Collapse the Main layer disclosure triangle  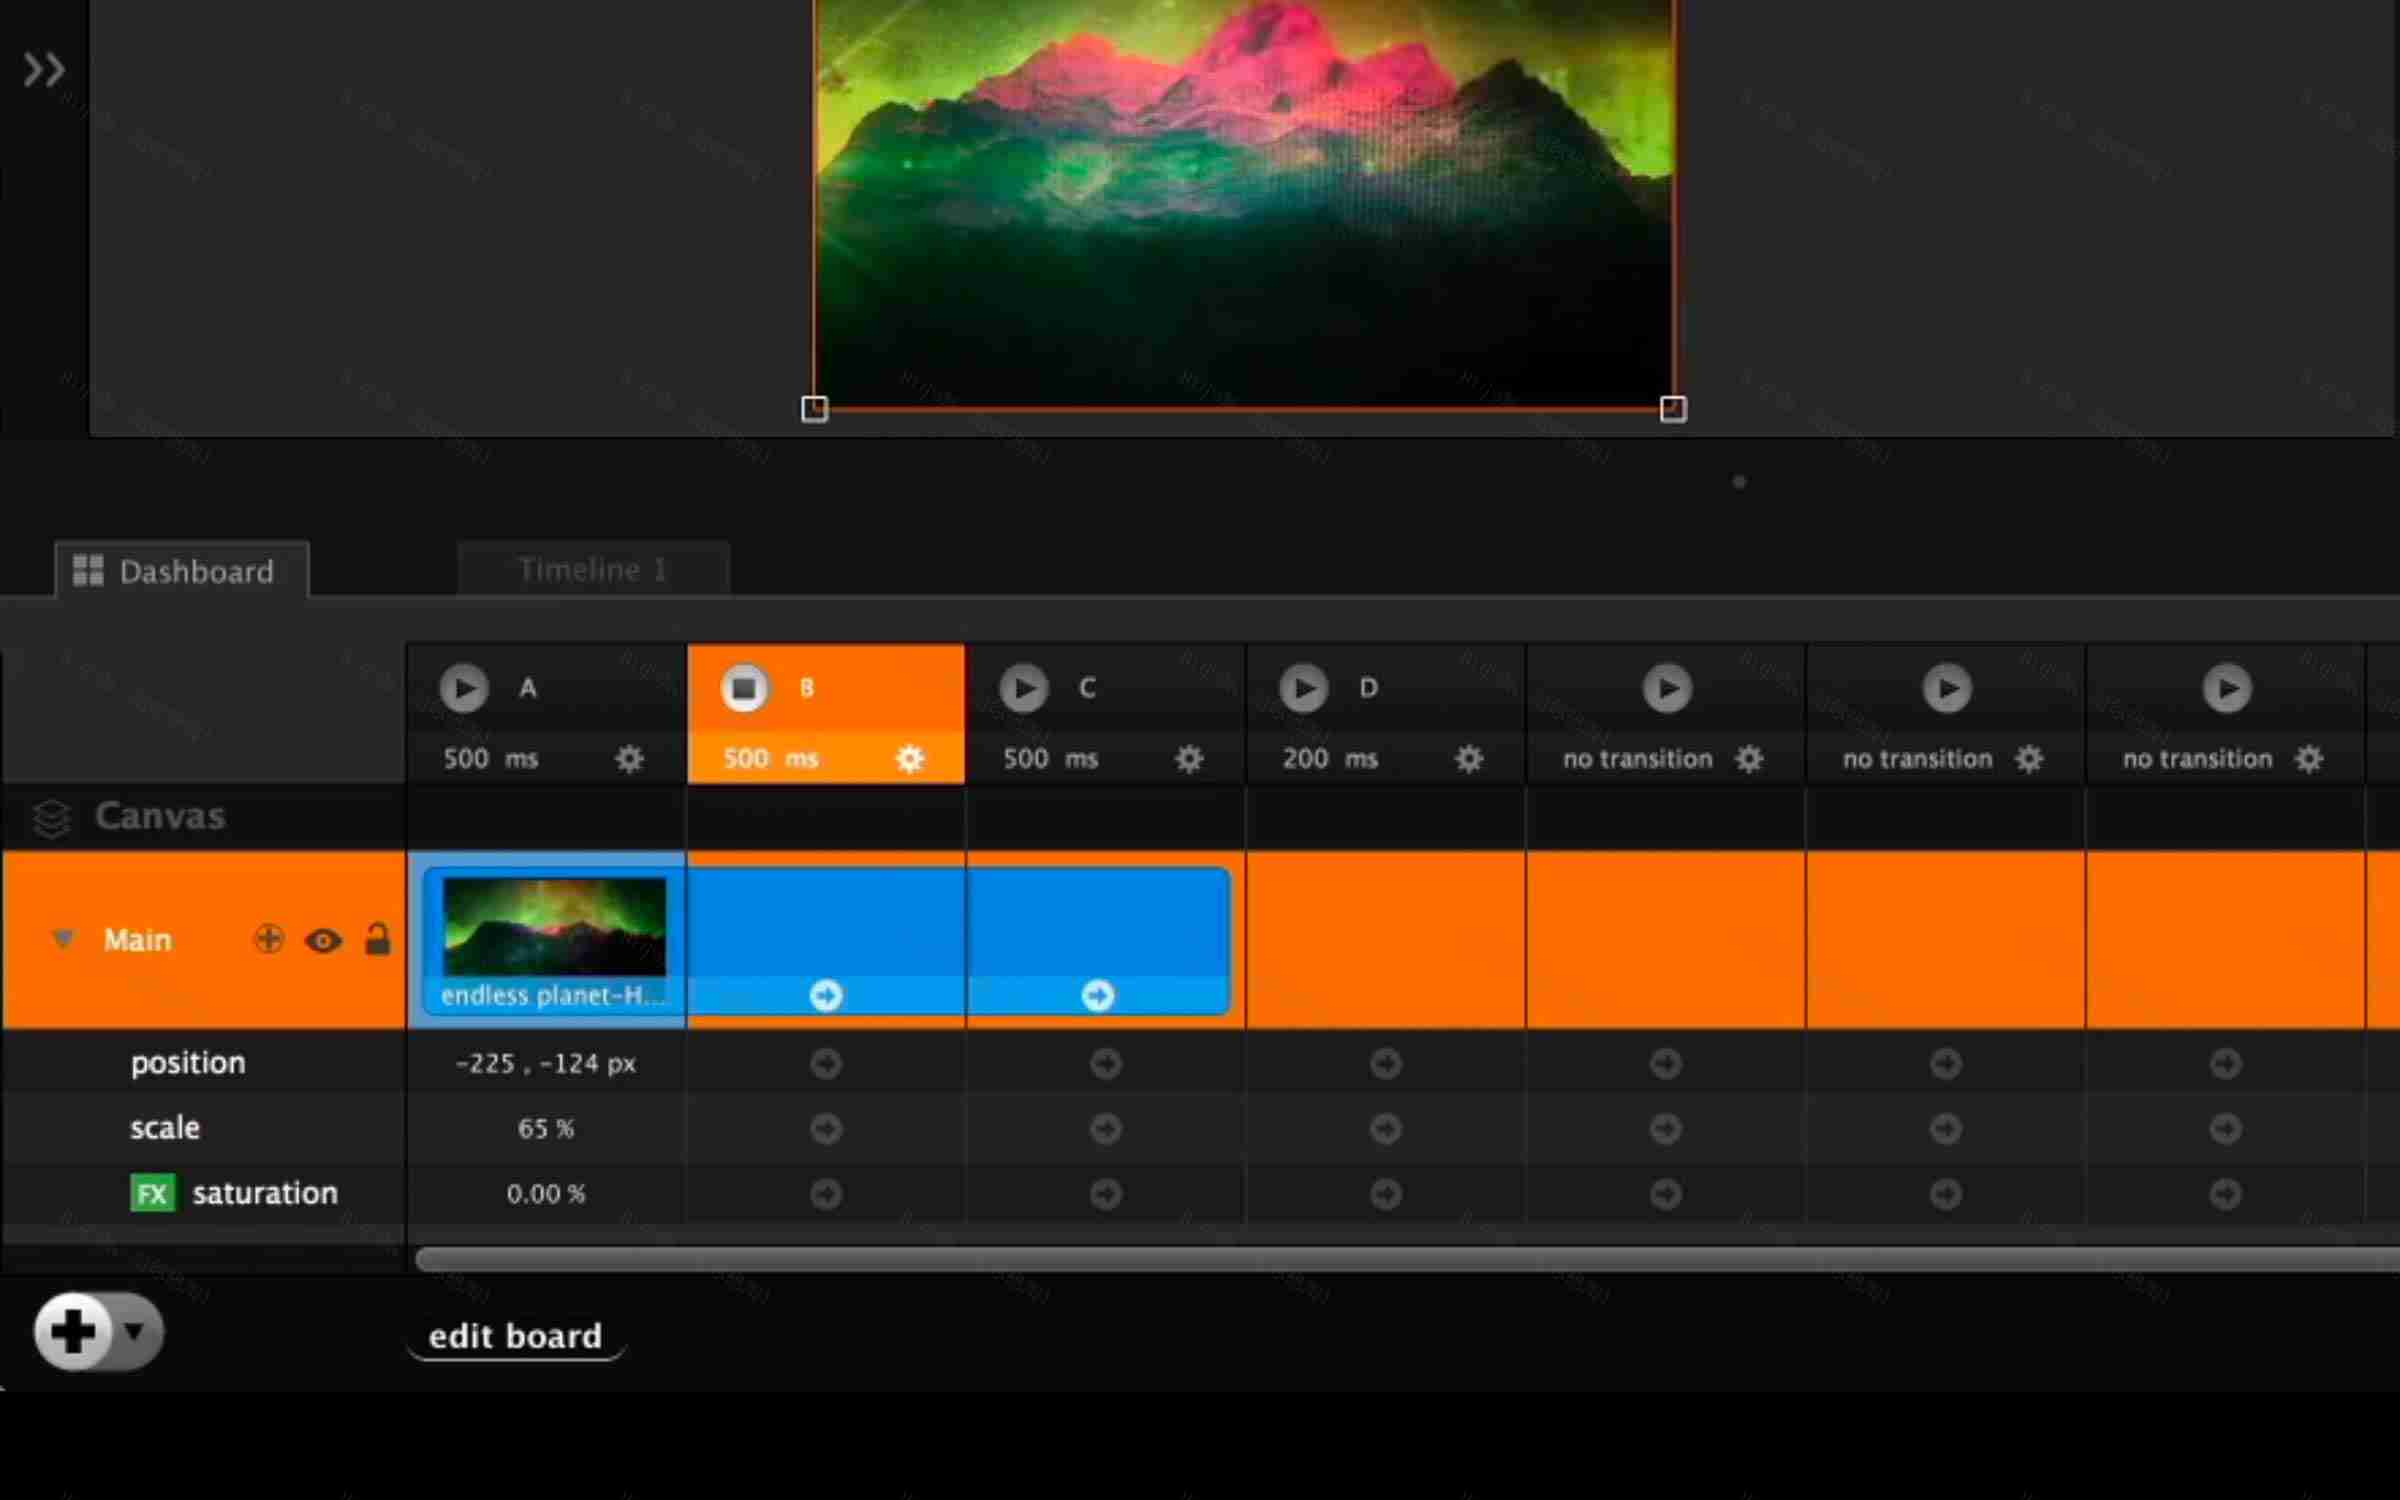[x=63, y=940]
